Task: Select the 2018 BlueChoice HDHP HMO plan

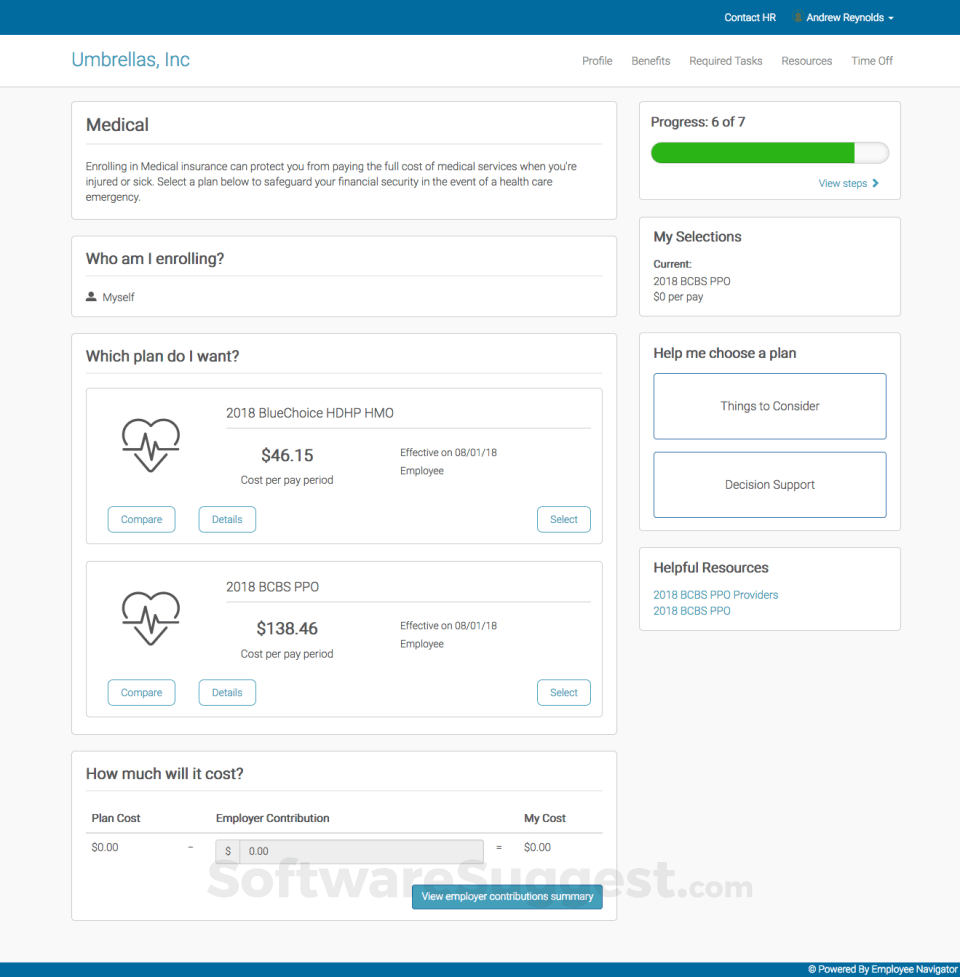Action: point(563,519)
